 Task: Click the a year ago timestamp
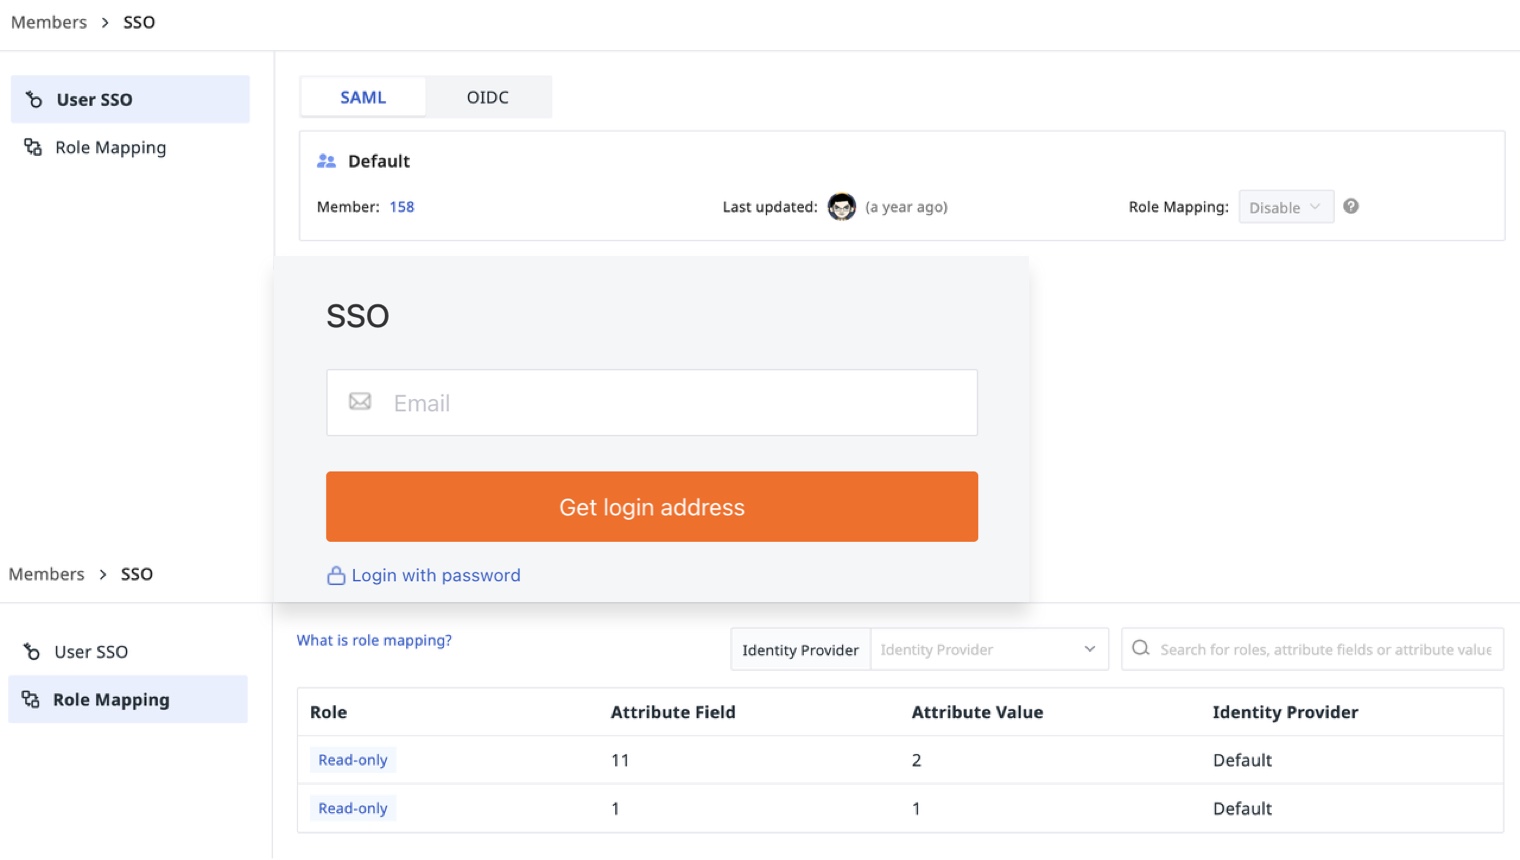coord(906,207)
